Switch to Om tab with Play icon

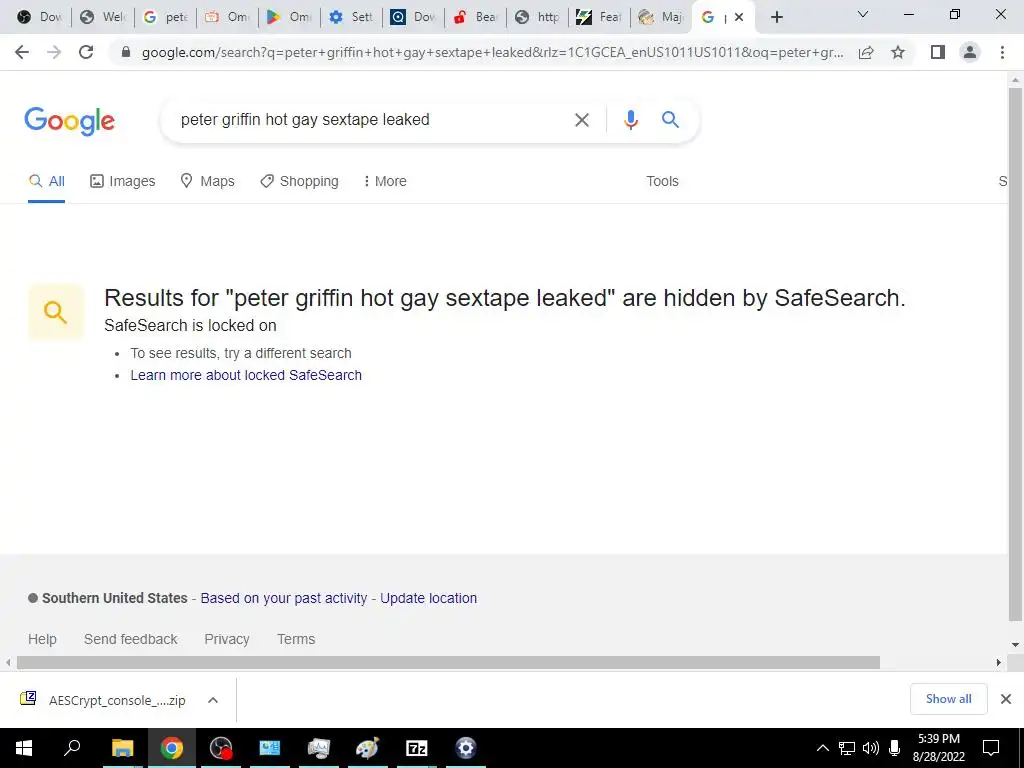click(x=289, y=17)
